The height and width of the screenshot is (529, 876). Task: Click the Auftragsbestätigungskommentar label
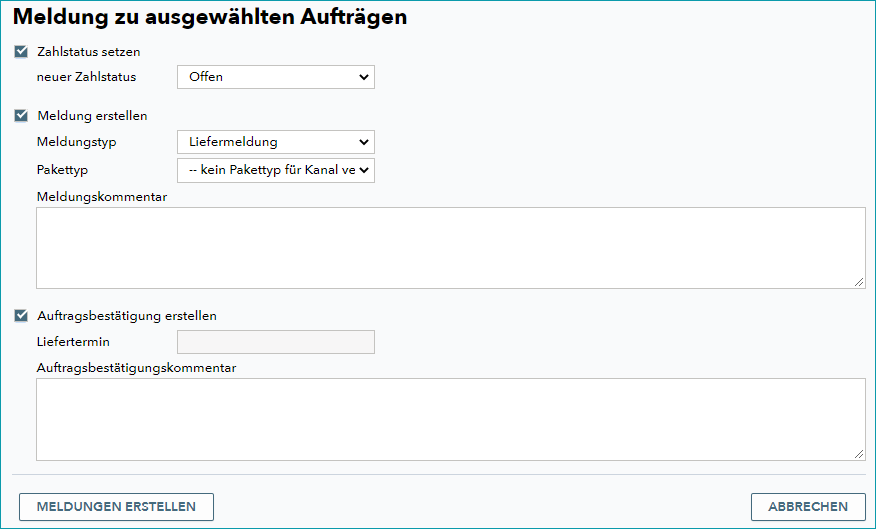pos(136,368)
